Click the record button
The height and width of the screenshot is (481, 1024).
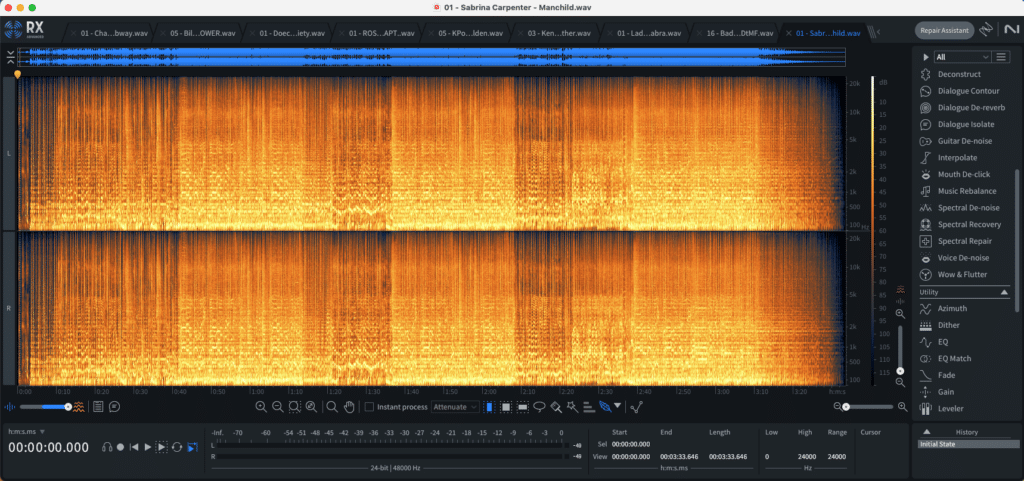click(120, 447)
